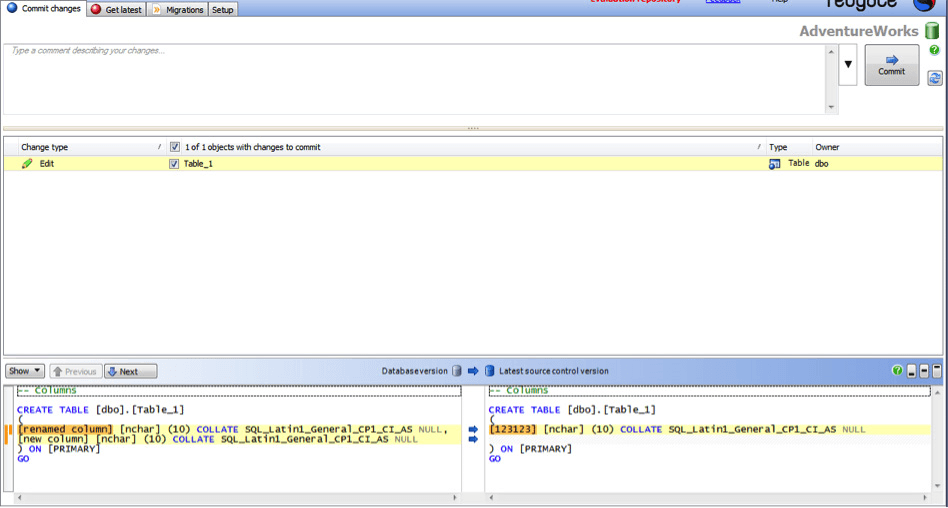The image size is (948, 508).
Task: Click the GO line in the left pane
Action: (23, 459)
